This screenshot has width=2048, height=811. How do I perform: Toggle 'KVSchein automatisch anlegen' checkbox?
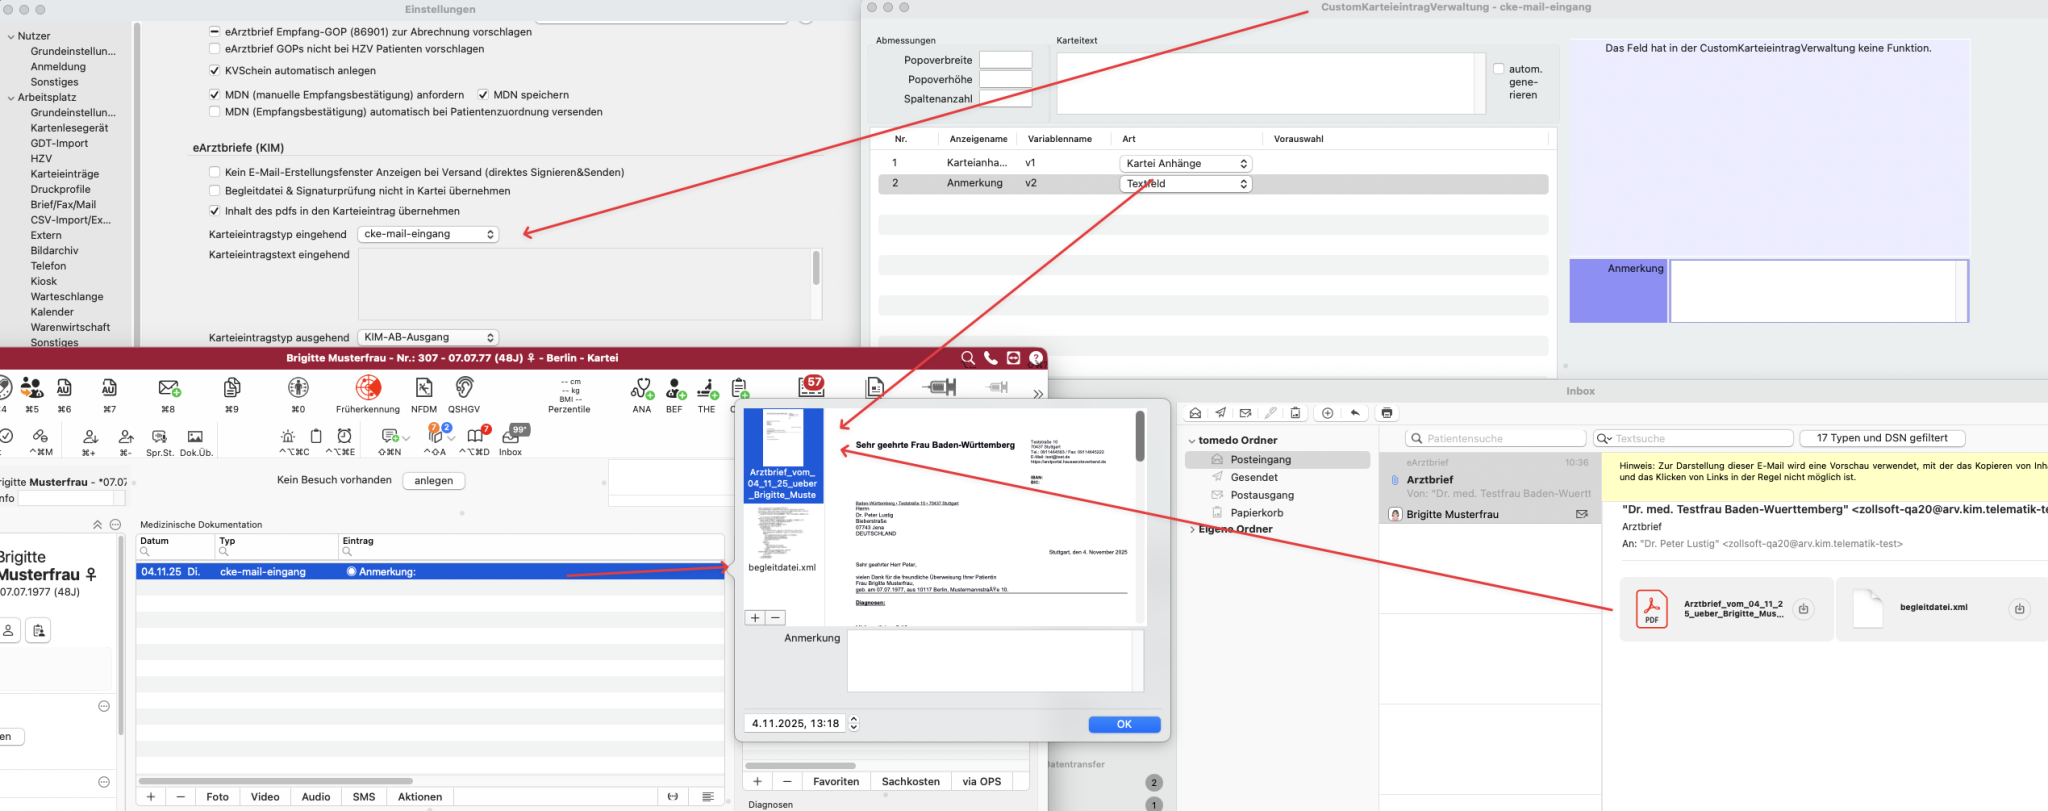pyautogui.click(x=215, y=71)
